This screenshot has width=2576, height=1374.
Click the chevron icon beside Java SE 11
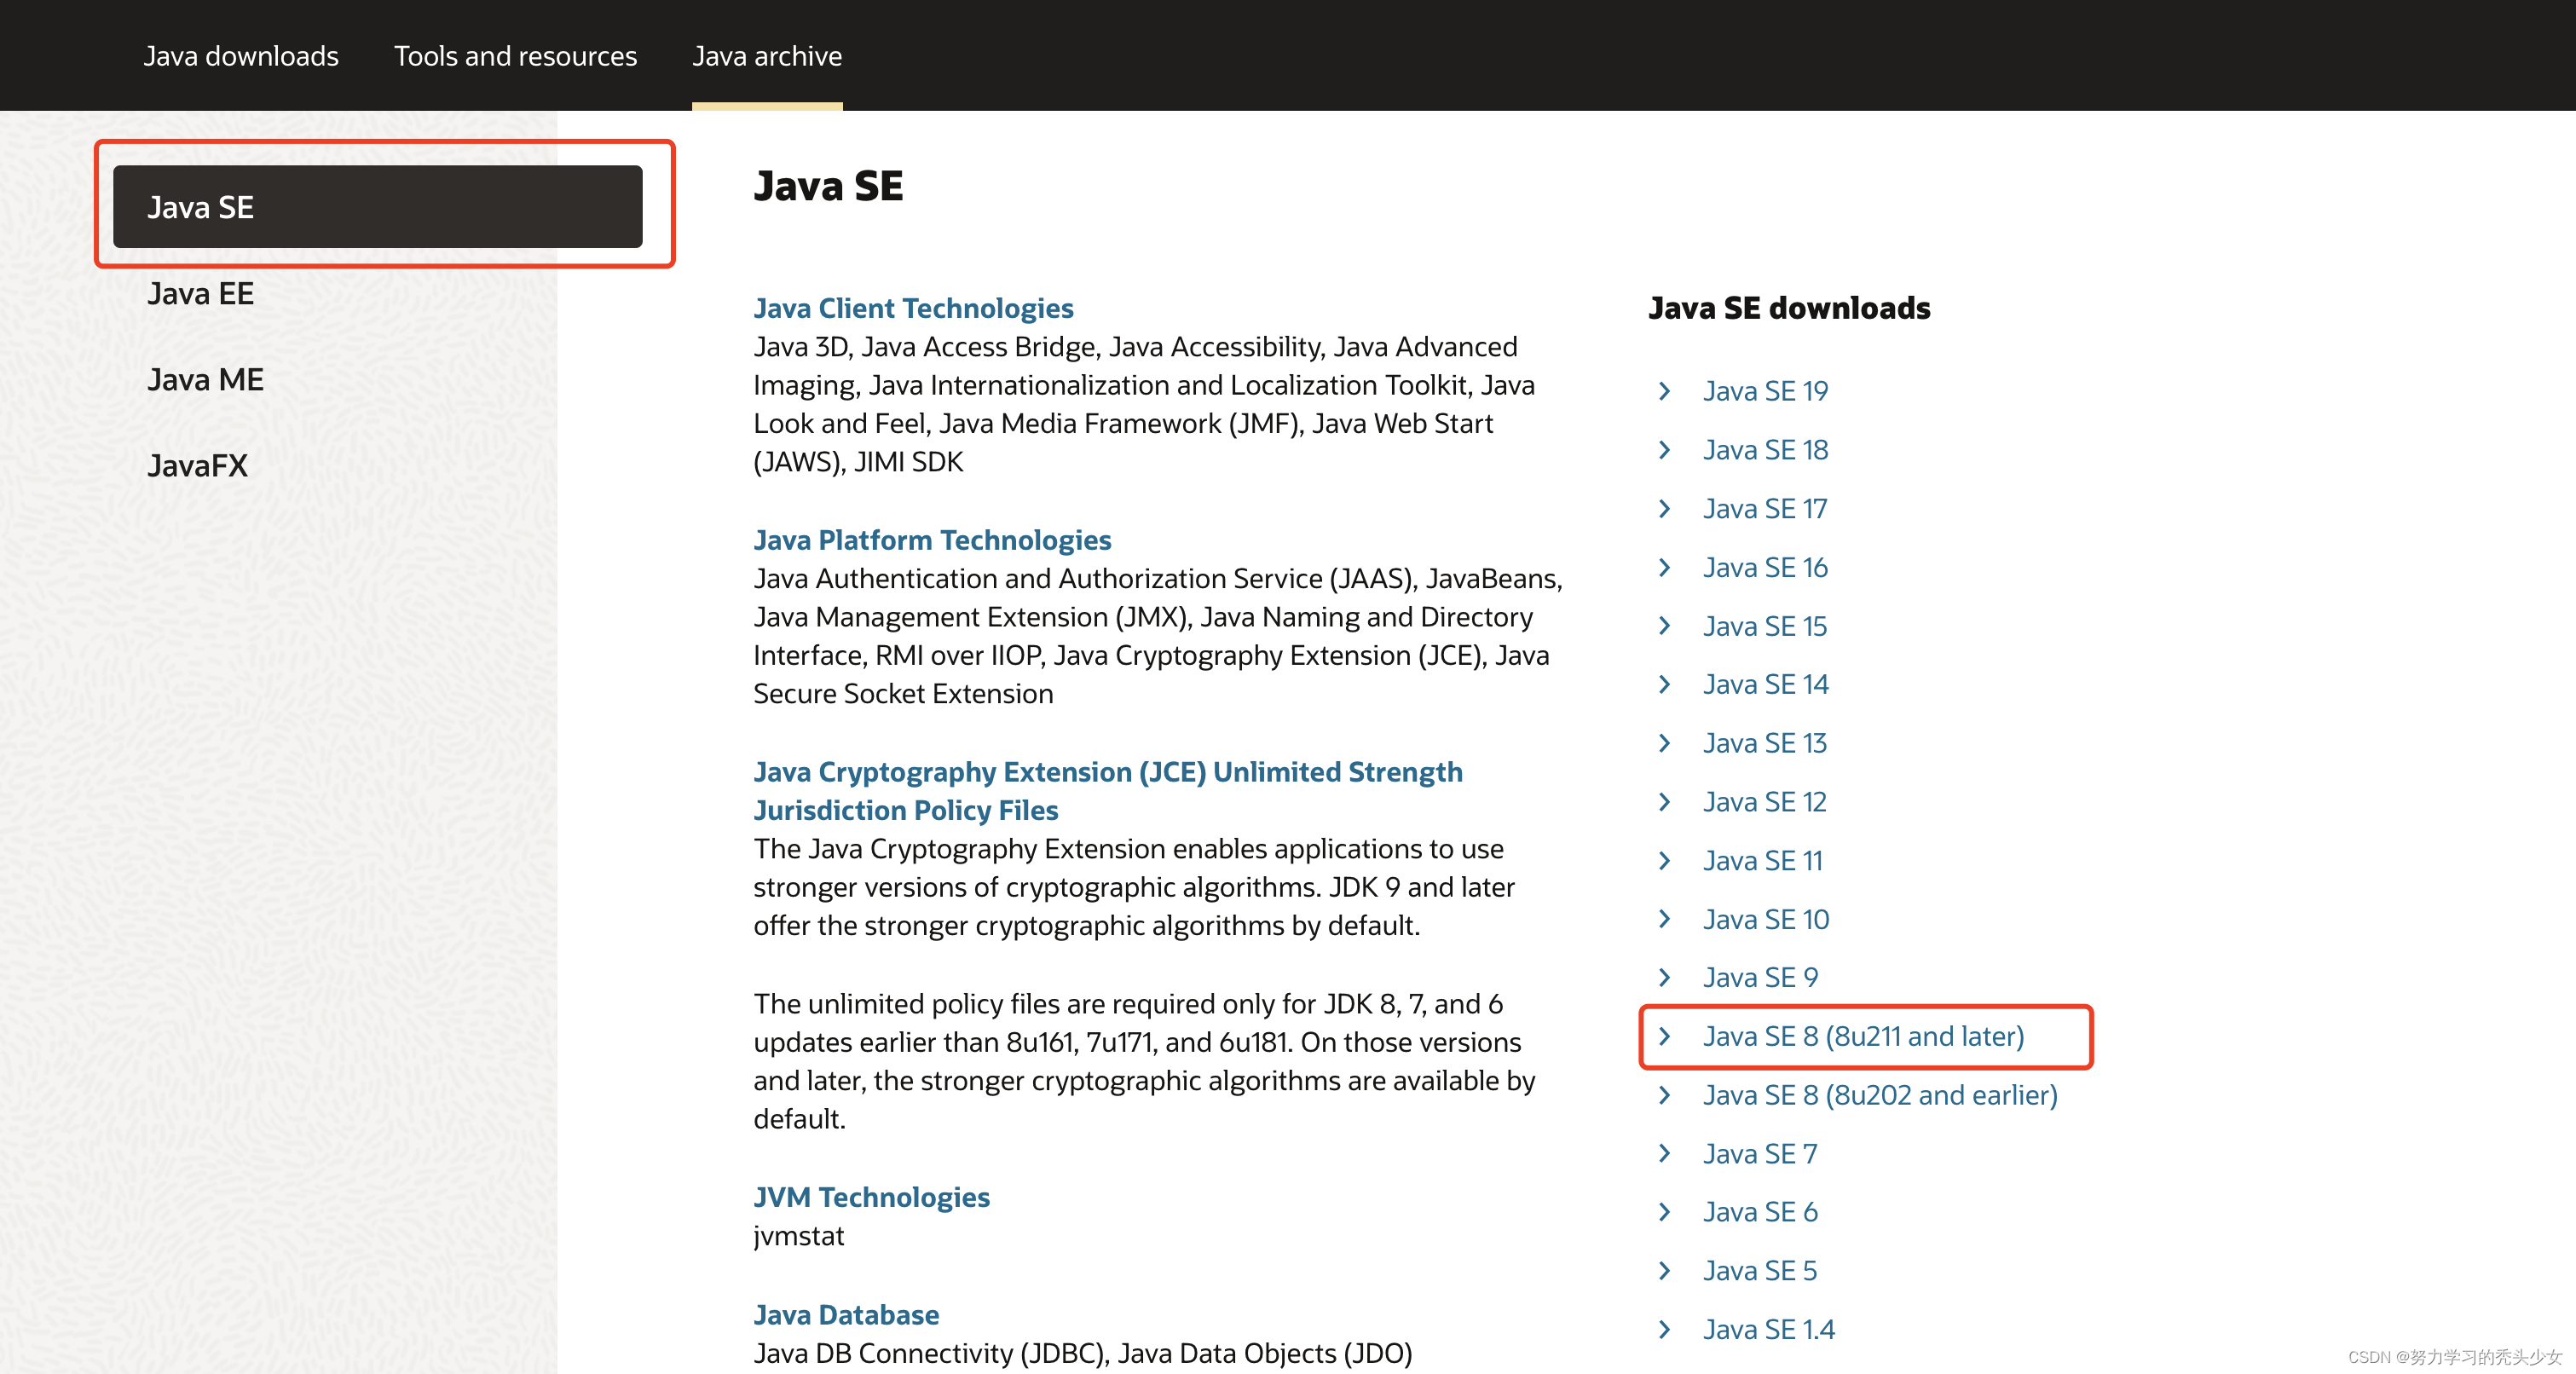[x=1664, y=861]
